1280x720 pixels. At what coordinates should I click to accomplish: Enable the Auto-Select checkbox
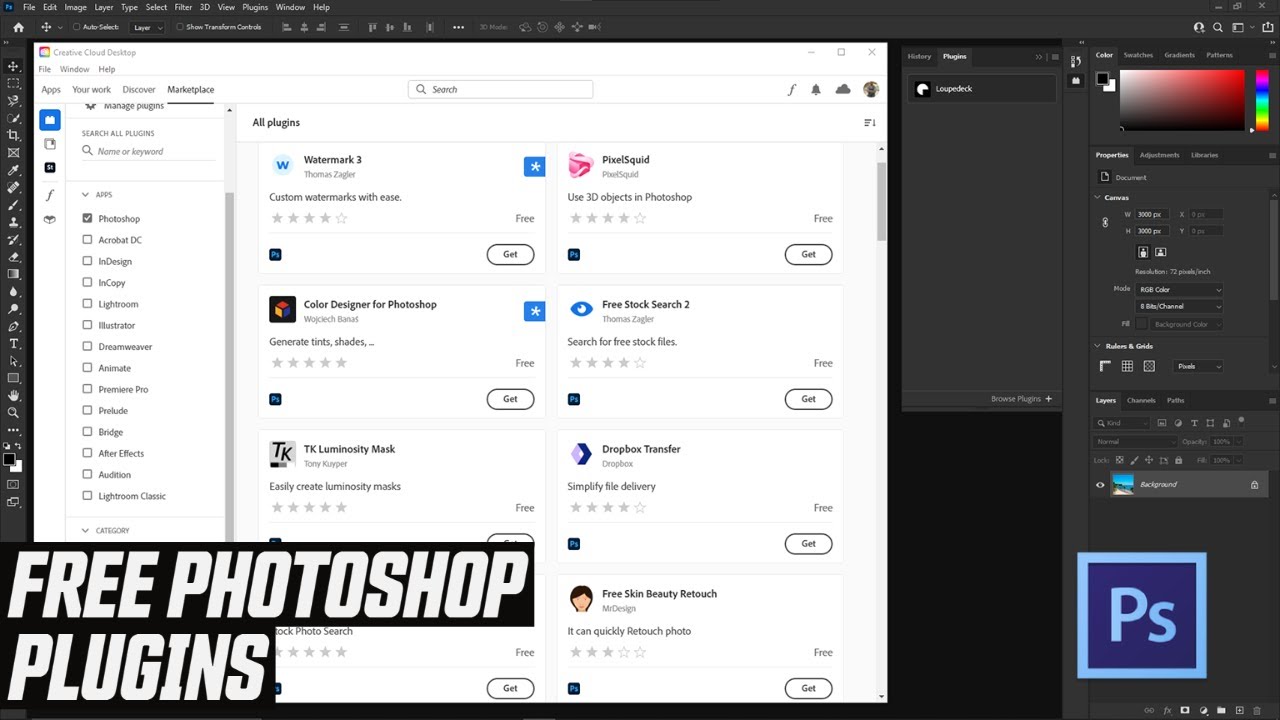(x=77, y=27)
